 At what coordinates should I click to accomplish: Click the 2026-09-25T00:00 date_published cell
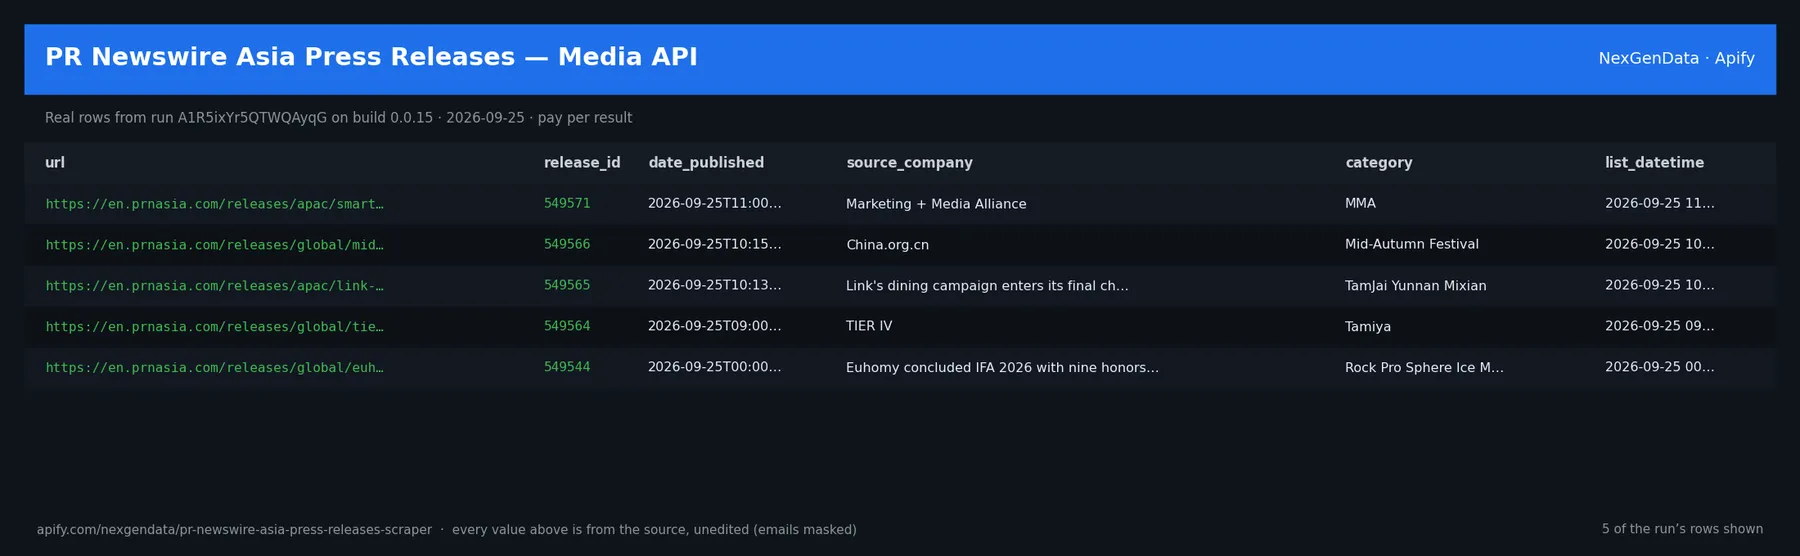click(x=715, y=367)
